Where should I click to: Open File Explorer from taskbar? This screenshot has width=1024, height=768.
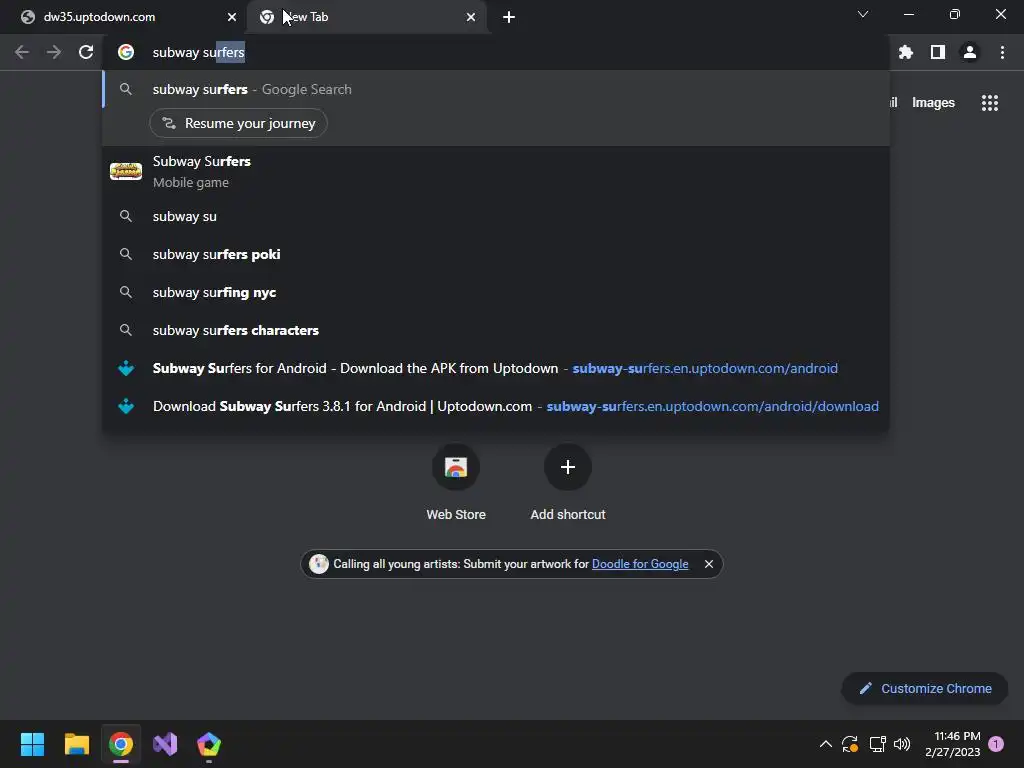point(76,744)
